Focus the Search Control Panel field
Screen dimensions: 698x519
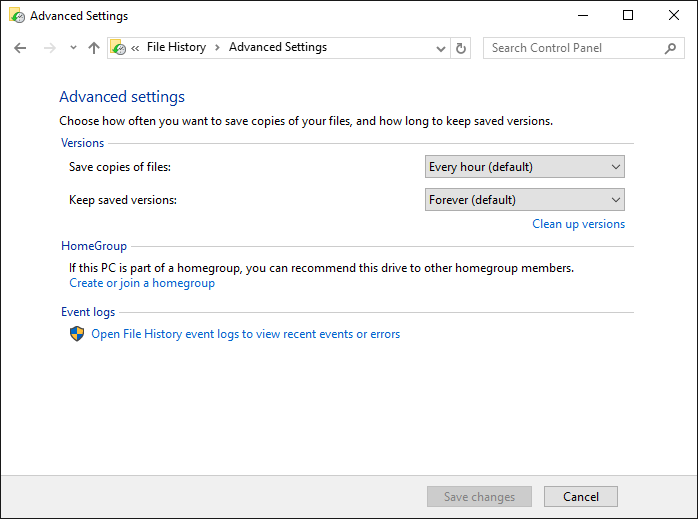tap(584, 48)
